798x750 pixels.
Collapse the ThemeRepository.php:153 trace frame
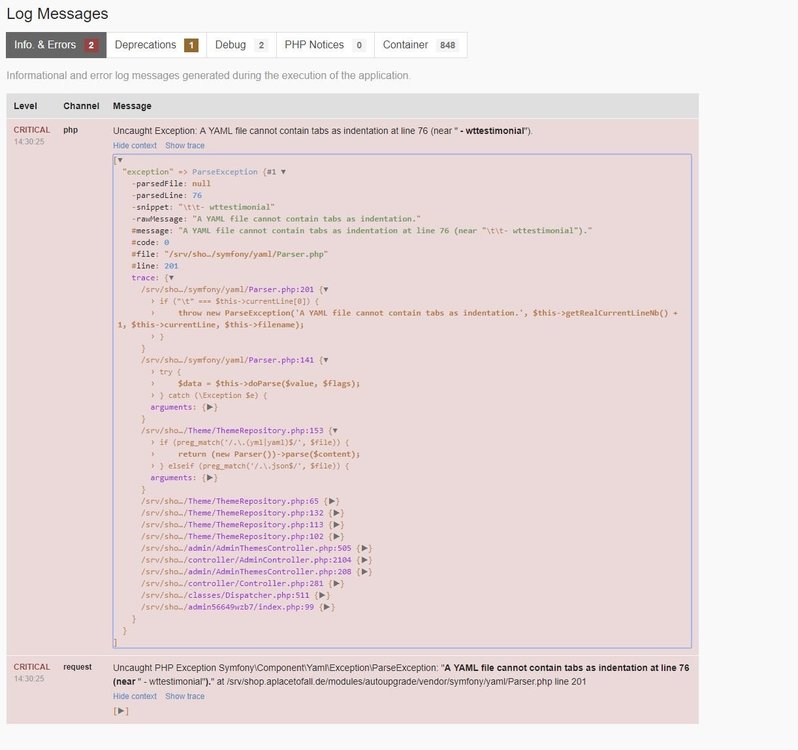tap(335, 430)
